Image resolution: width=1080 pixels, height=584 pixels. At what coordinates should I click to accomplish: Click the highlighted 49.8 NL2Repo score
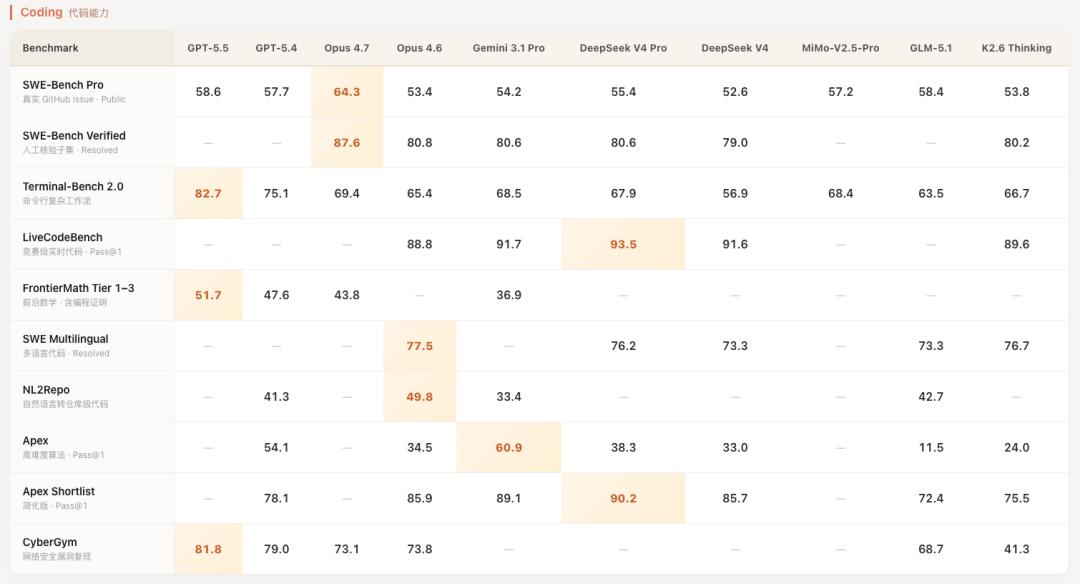pyautogui.click(x=420, y=397)
